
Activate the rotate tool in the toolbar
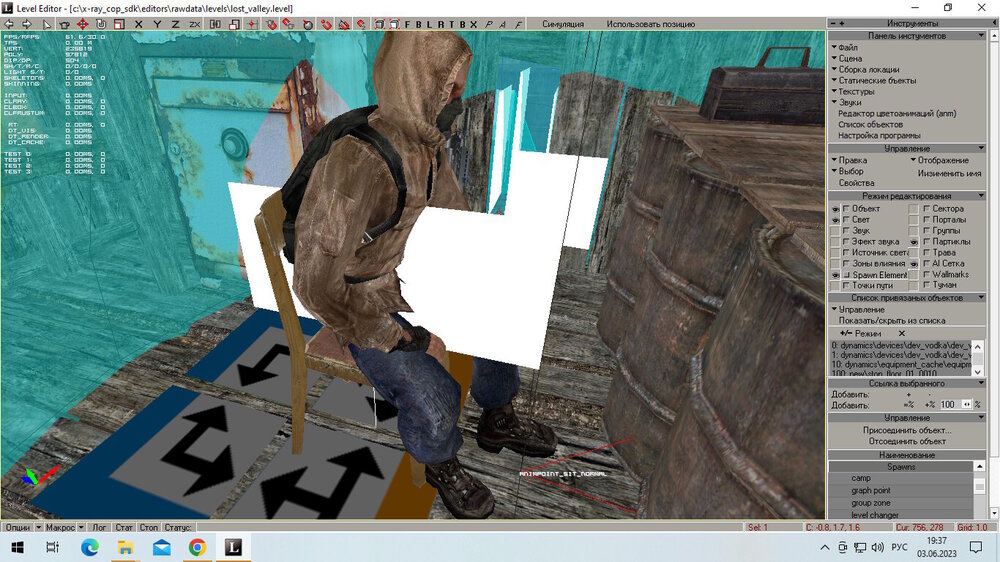[x=101, y=23]
